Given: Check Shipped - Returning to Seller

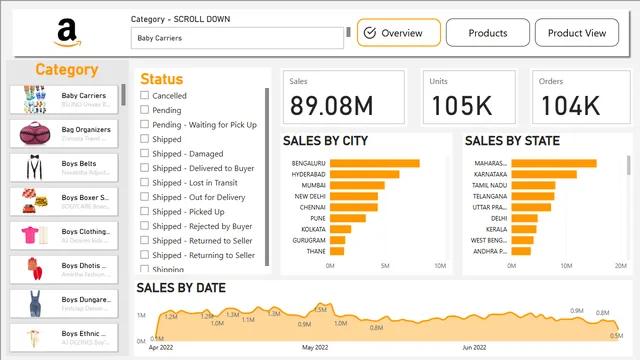Looking at the screenshot, I should 144,255.
